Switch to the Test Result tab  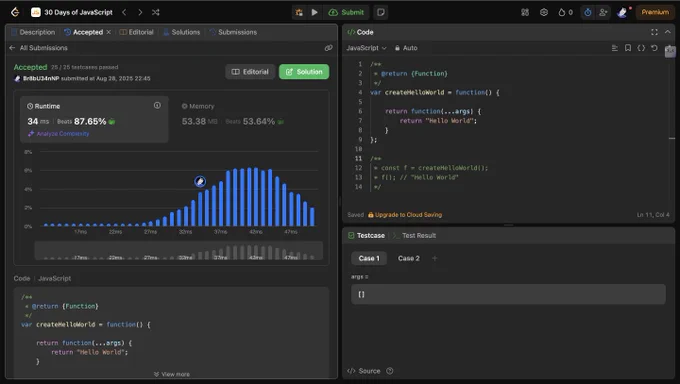(x=414, y=236)
